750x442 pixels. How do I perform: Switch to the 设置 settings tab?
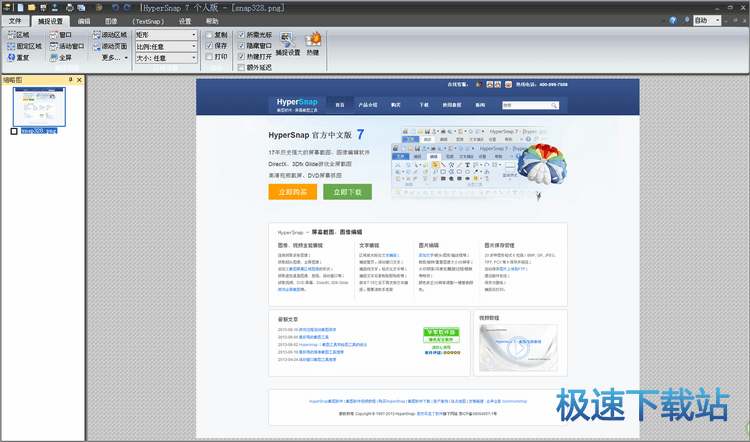pos(185,21)
